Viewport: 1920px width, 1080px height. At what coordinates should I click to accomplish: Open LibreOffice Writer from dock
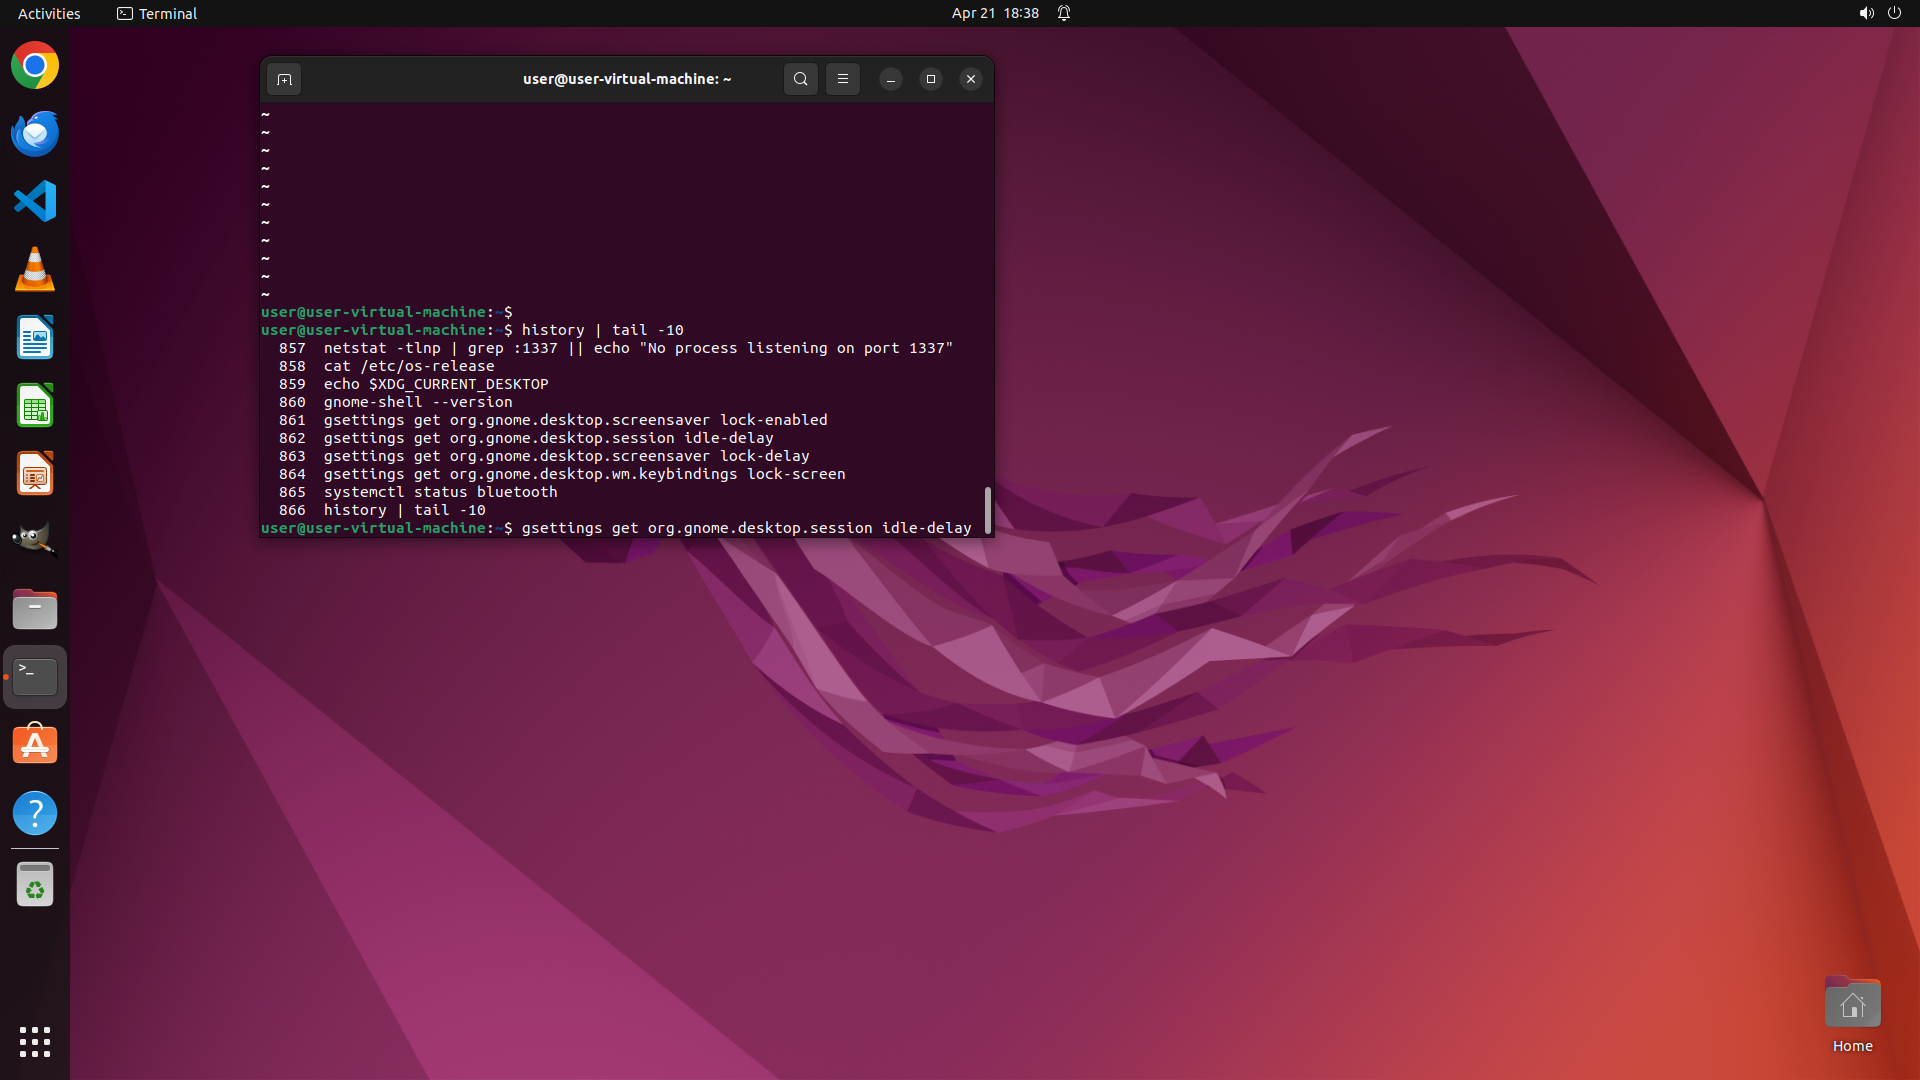pyautogui.click(x=35, y=338)
